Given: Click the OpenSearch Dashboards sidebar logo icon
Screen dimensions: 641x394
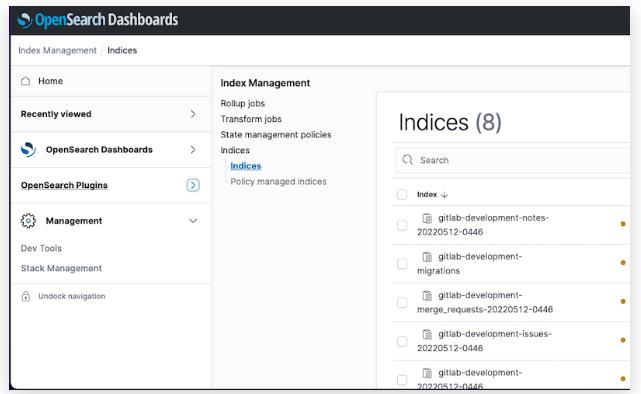Looking at the screenshot, I should [x=28, y=150].
